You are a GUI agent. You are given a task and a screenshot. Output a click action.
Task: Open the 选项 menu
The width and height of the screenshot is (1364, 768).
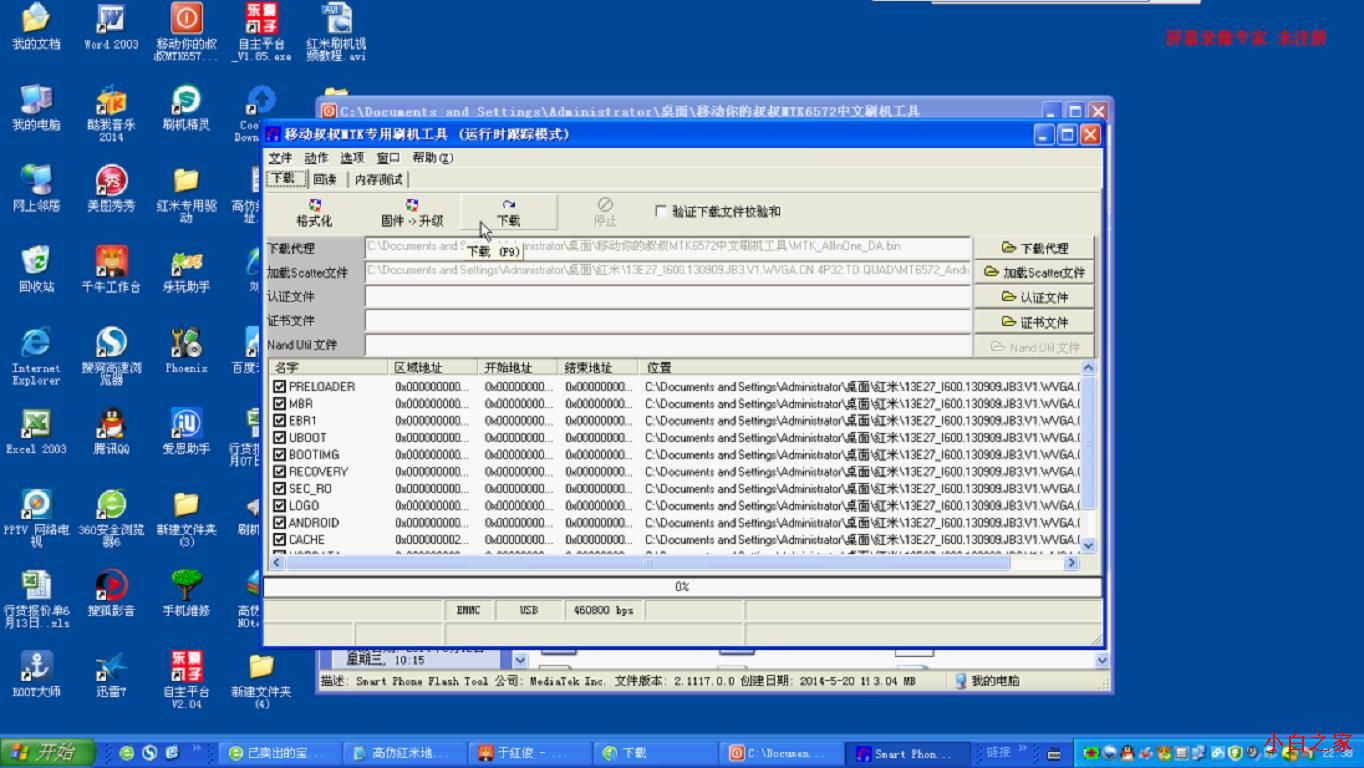click(352, 158)
